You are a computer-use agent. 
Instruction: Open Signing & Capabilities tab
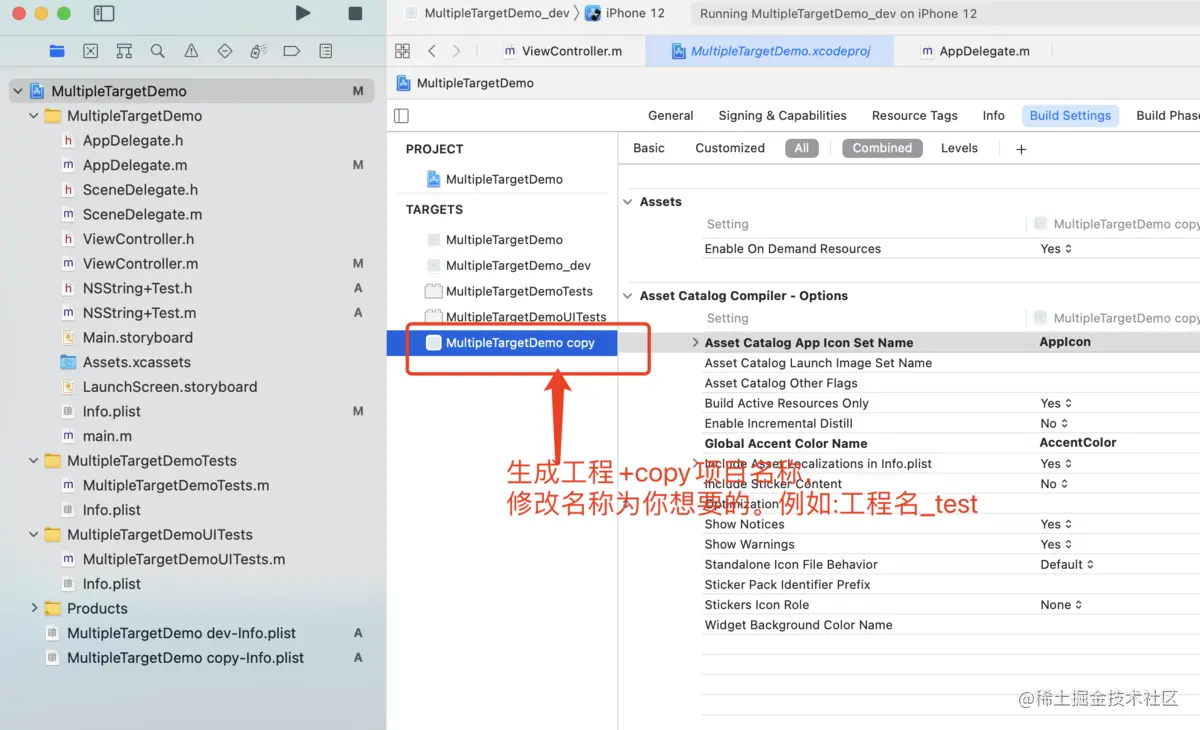coord(782,116)
